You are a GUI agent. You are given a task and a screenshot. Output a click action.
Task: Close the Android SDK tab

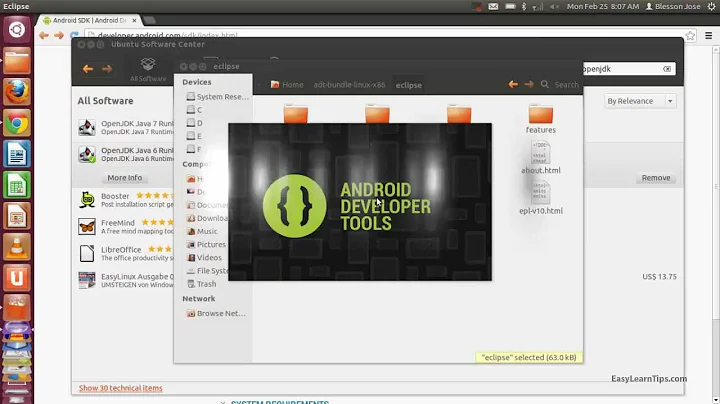tap(134, 20)
